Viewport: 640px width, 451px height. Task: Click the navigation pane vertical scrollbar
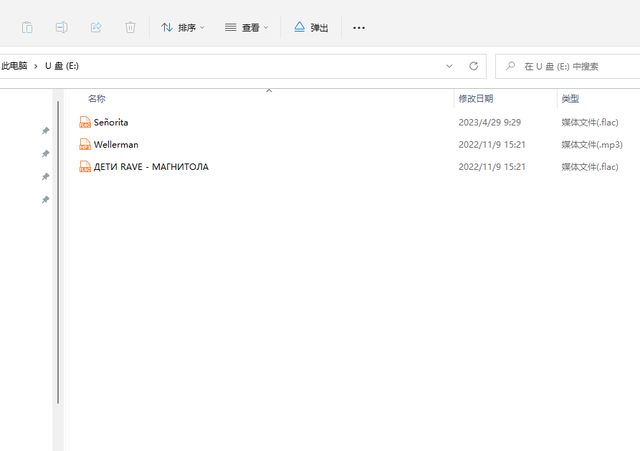point(58,252)
